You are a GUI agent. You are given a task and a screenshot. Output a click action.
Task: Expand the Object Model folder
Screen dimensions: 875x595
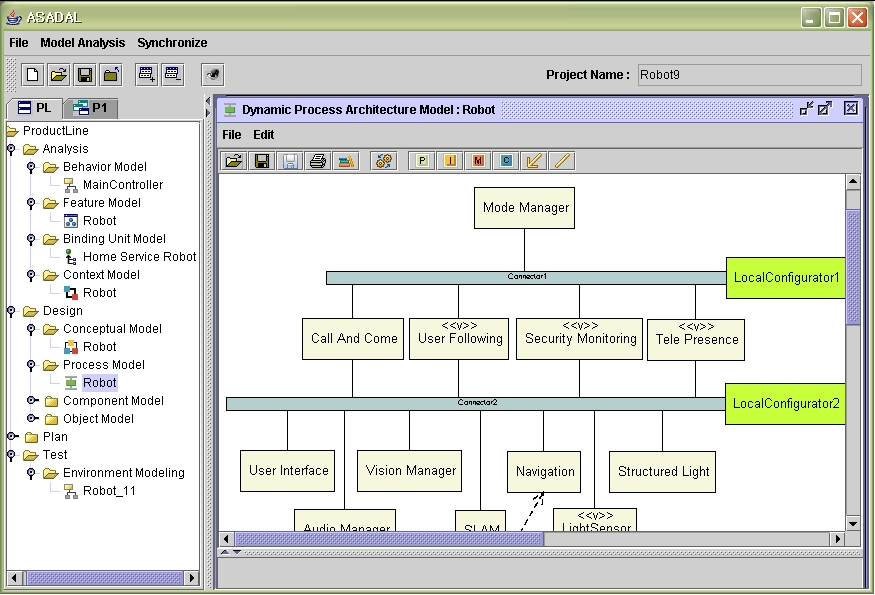[x=32, y=419]
